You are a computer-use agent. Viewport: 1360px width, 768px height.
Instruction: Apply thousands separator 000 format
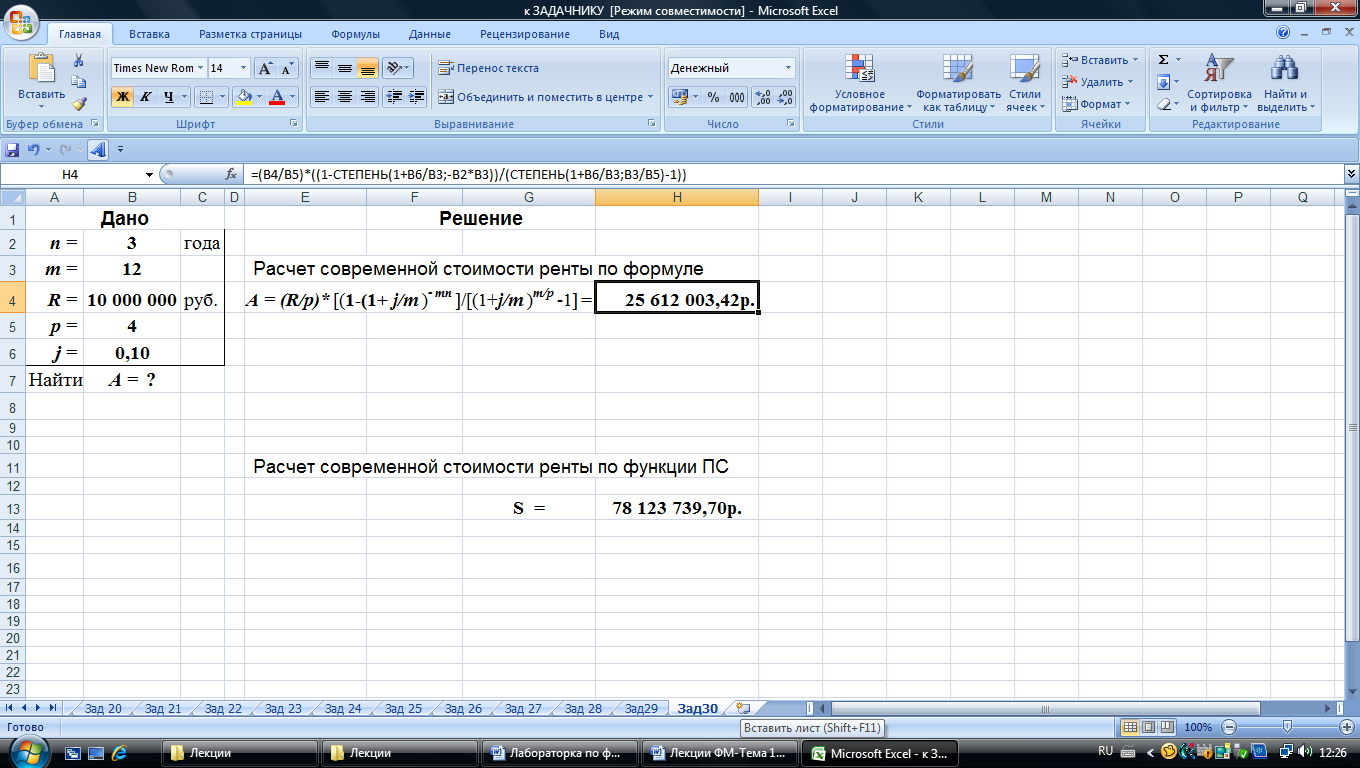coord(737,97)
